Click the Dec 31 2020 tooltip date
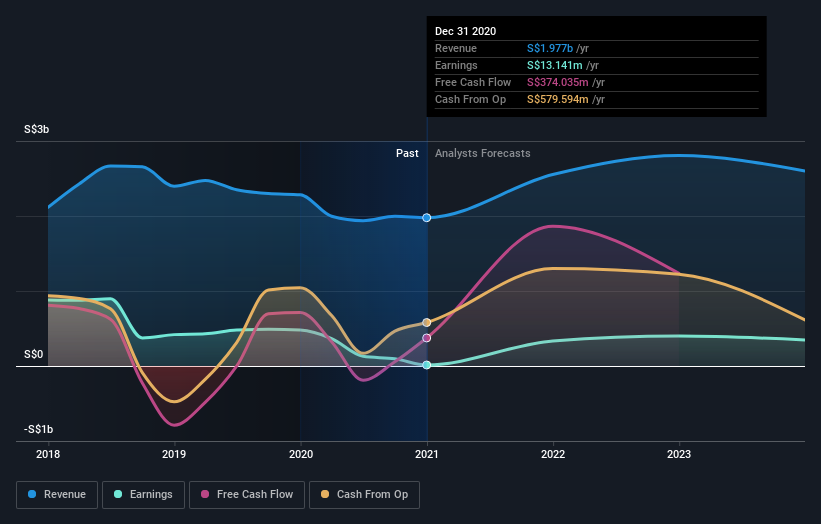 click(x=465, y=31)
